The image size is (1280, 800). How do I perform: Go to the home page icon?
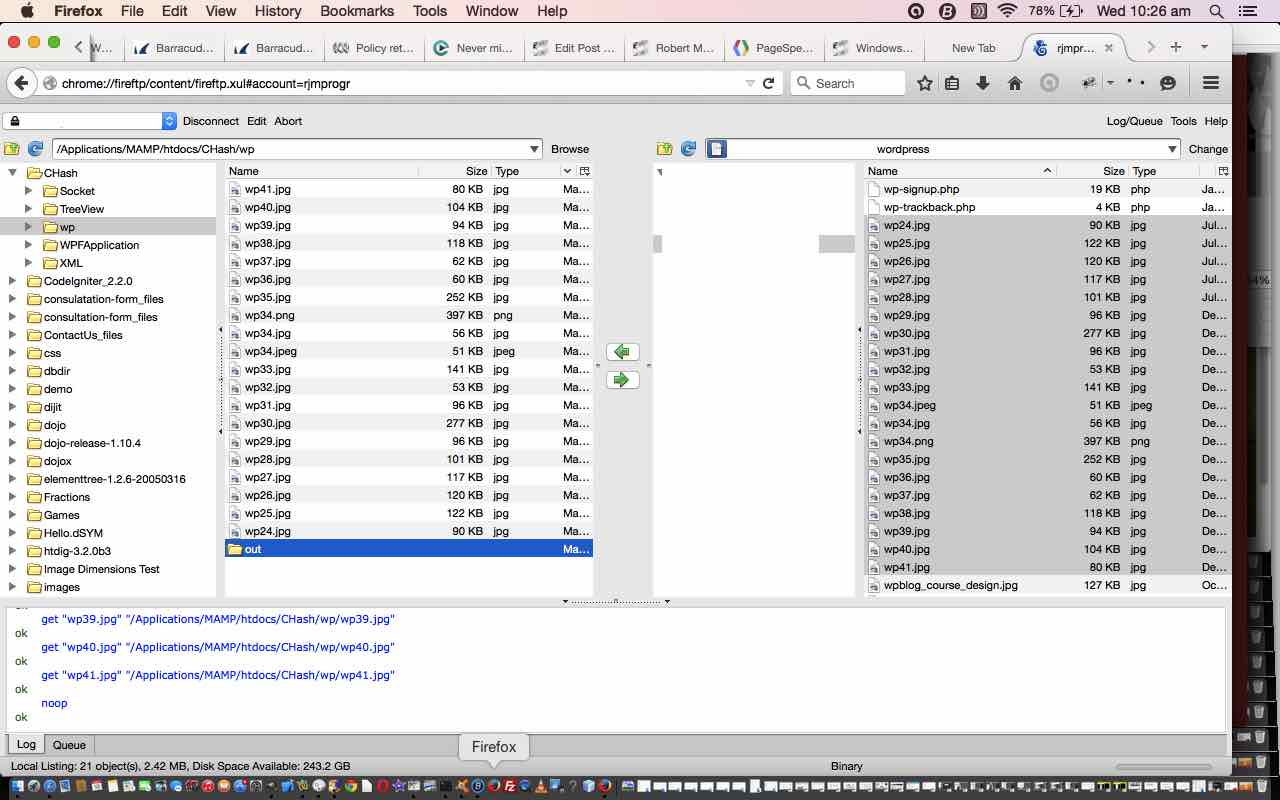pos(1015,83)
